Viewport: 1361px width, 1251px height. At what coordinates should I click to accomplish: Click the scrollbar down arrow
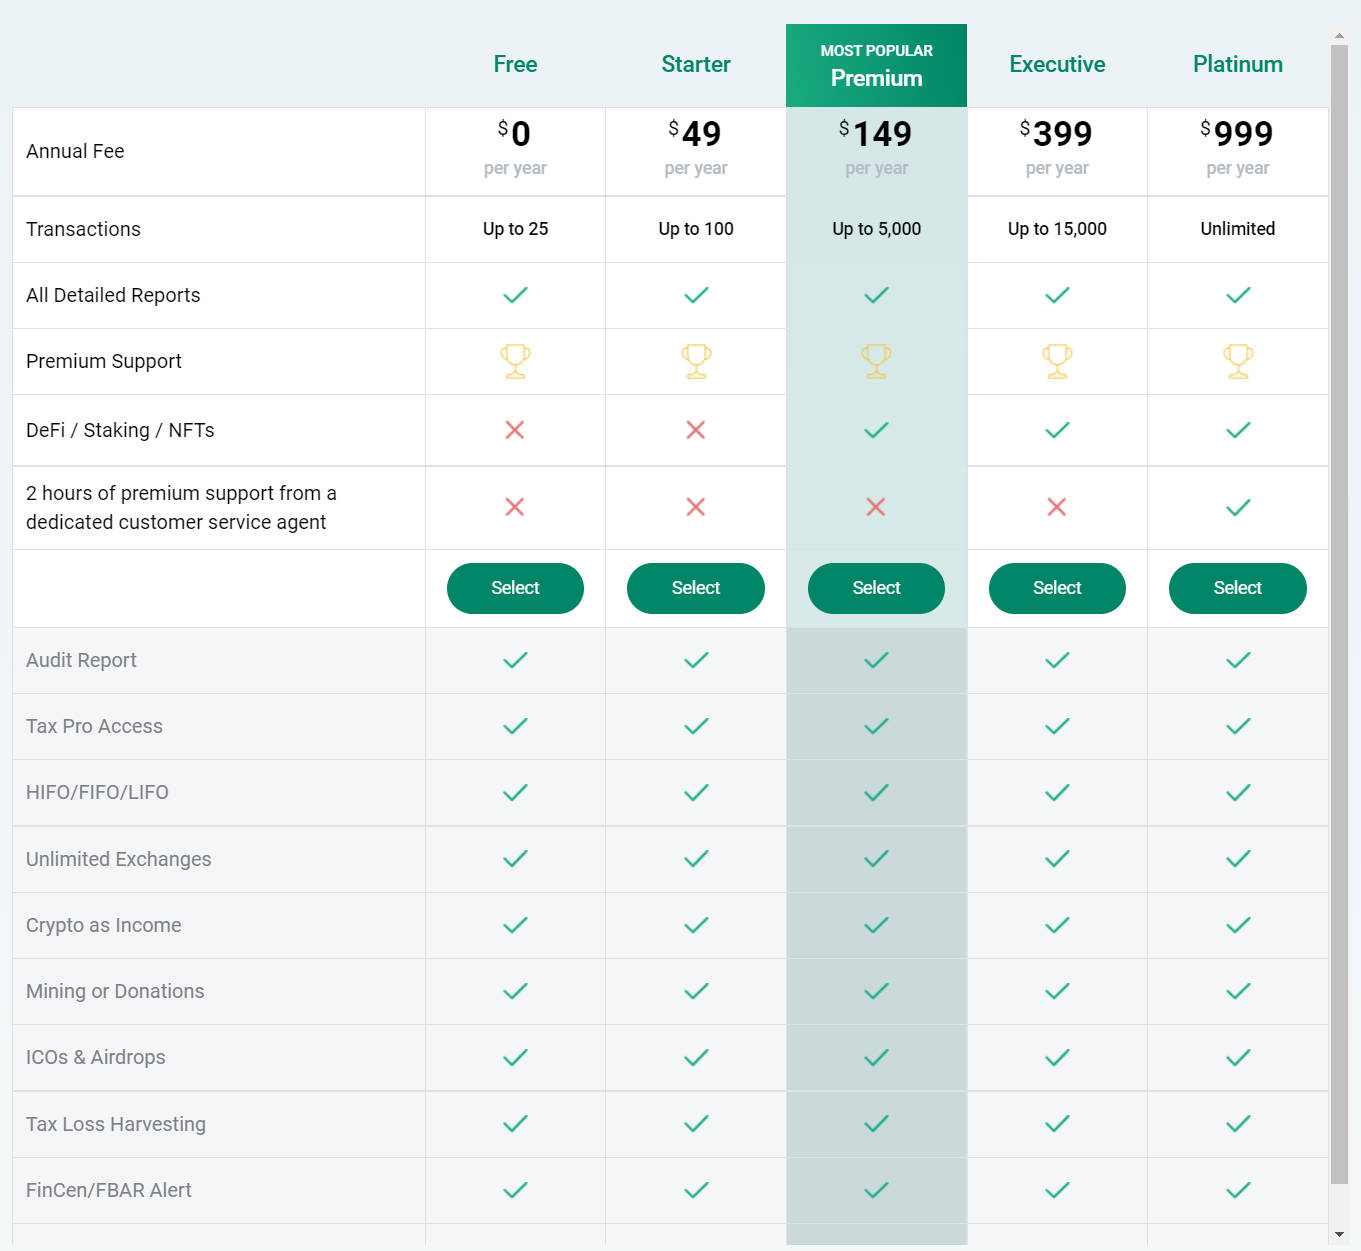click(x=1339, y=1235)
